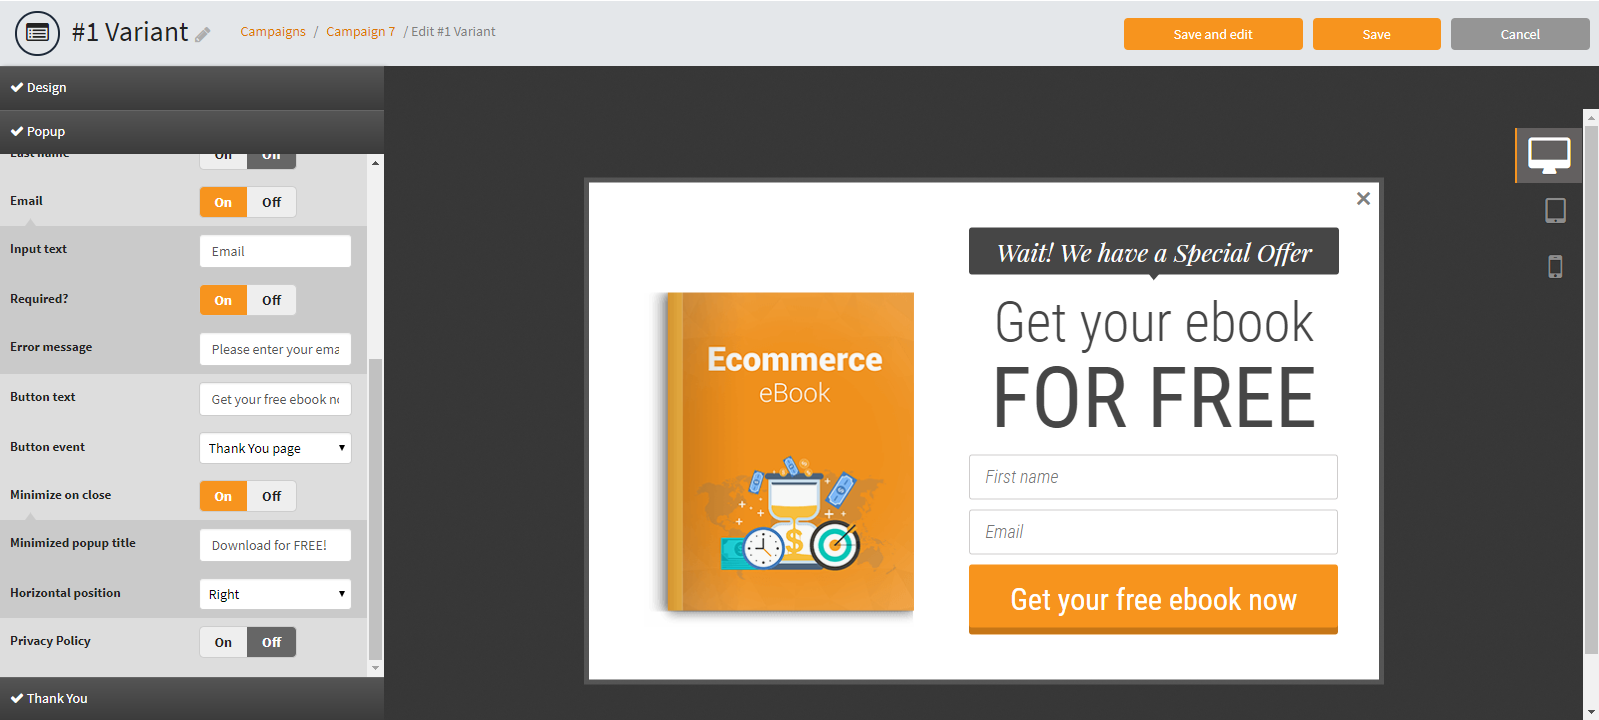The height and width of the screenshot is (720, 1599).
Task: Click Email field in popup preview
Action: click(x=1153, y=532)
